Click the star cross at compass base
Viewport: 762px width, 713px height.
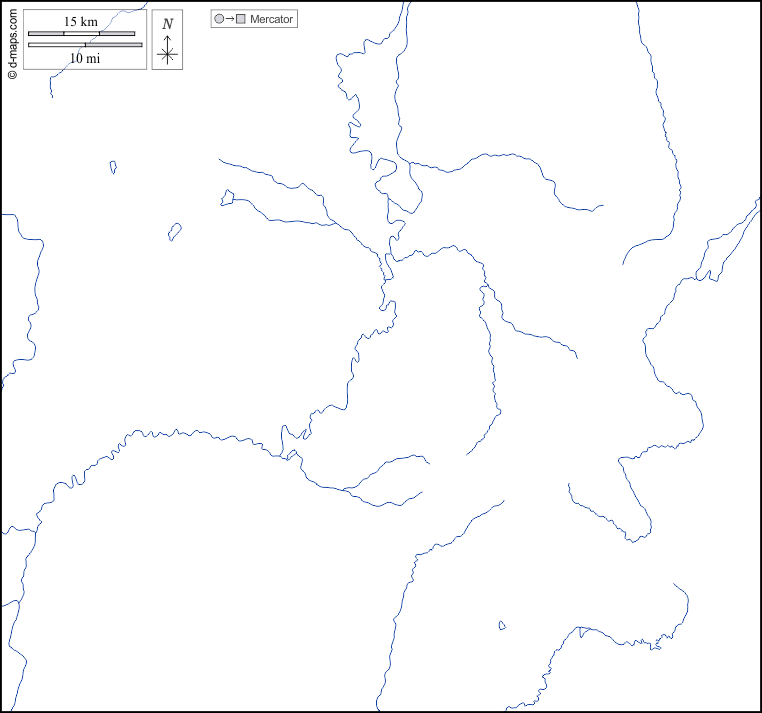167,56
